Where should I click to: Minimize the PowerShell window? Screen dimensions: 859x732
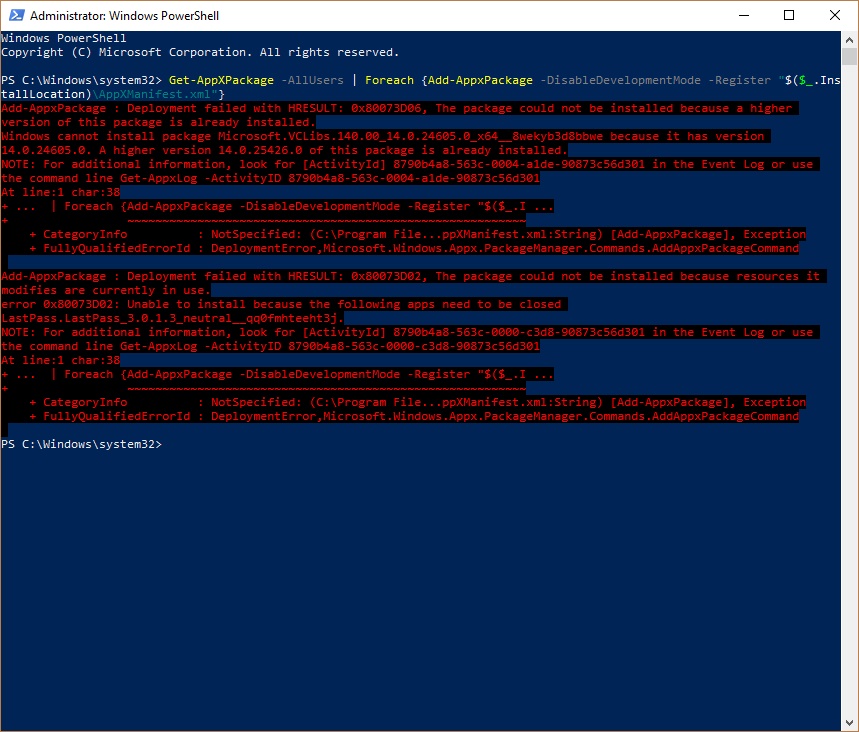[743, 15]
